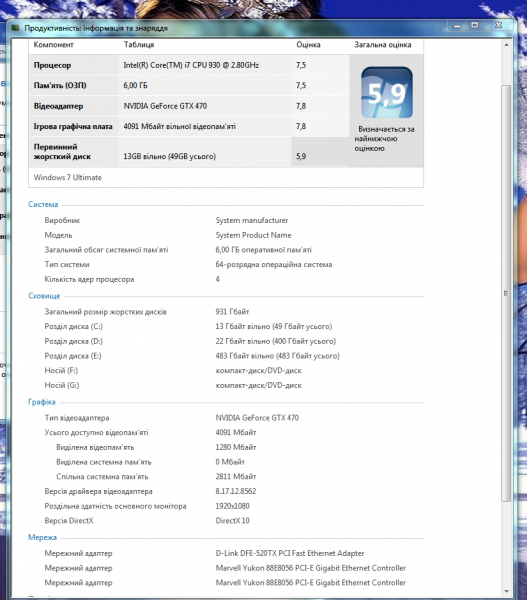Select the DirectX 10 value

[x=232, y=520]
